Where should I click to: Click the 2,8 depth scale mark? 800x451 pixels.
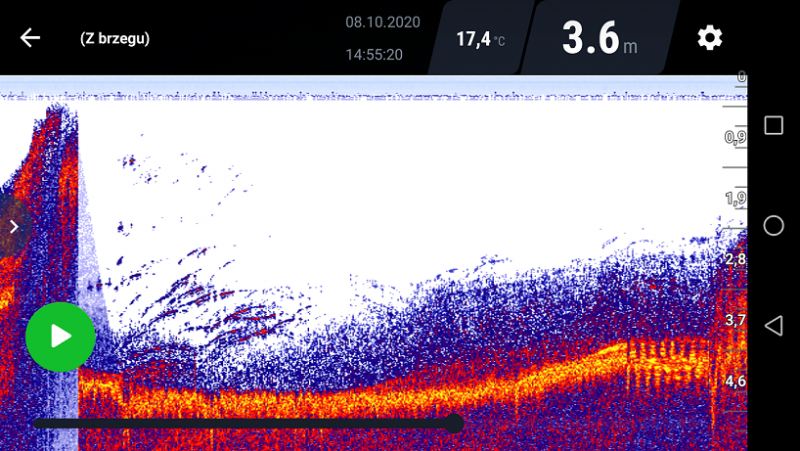click(735, 259)
